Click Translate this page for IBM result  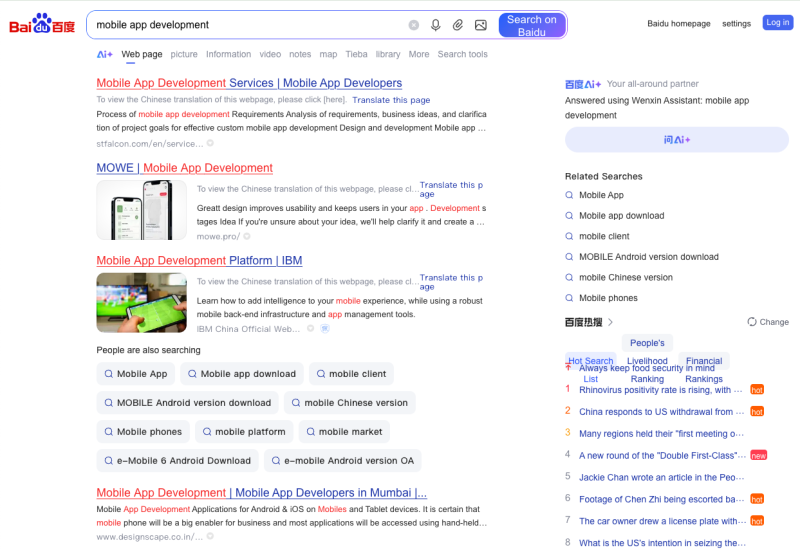(x=451, y=282)
